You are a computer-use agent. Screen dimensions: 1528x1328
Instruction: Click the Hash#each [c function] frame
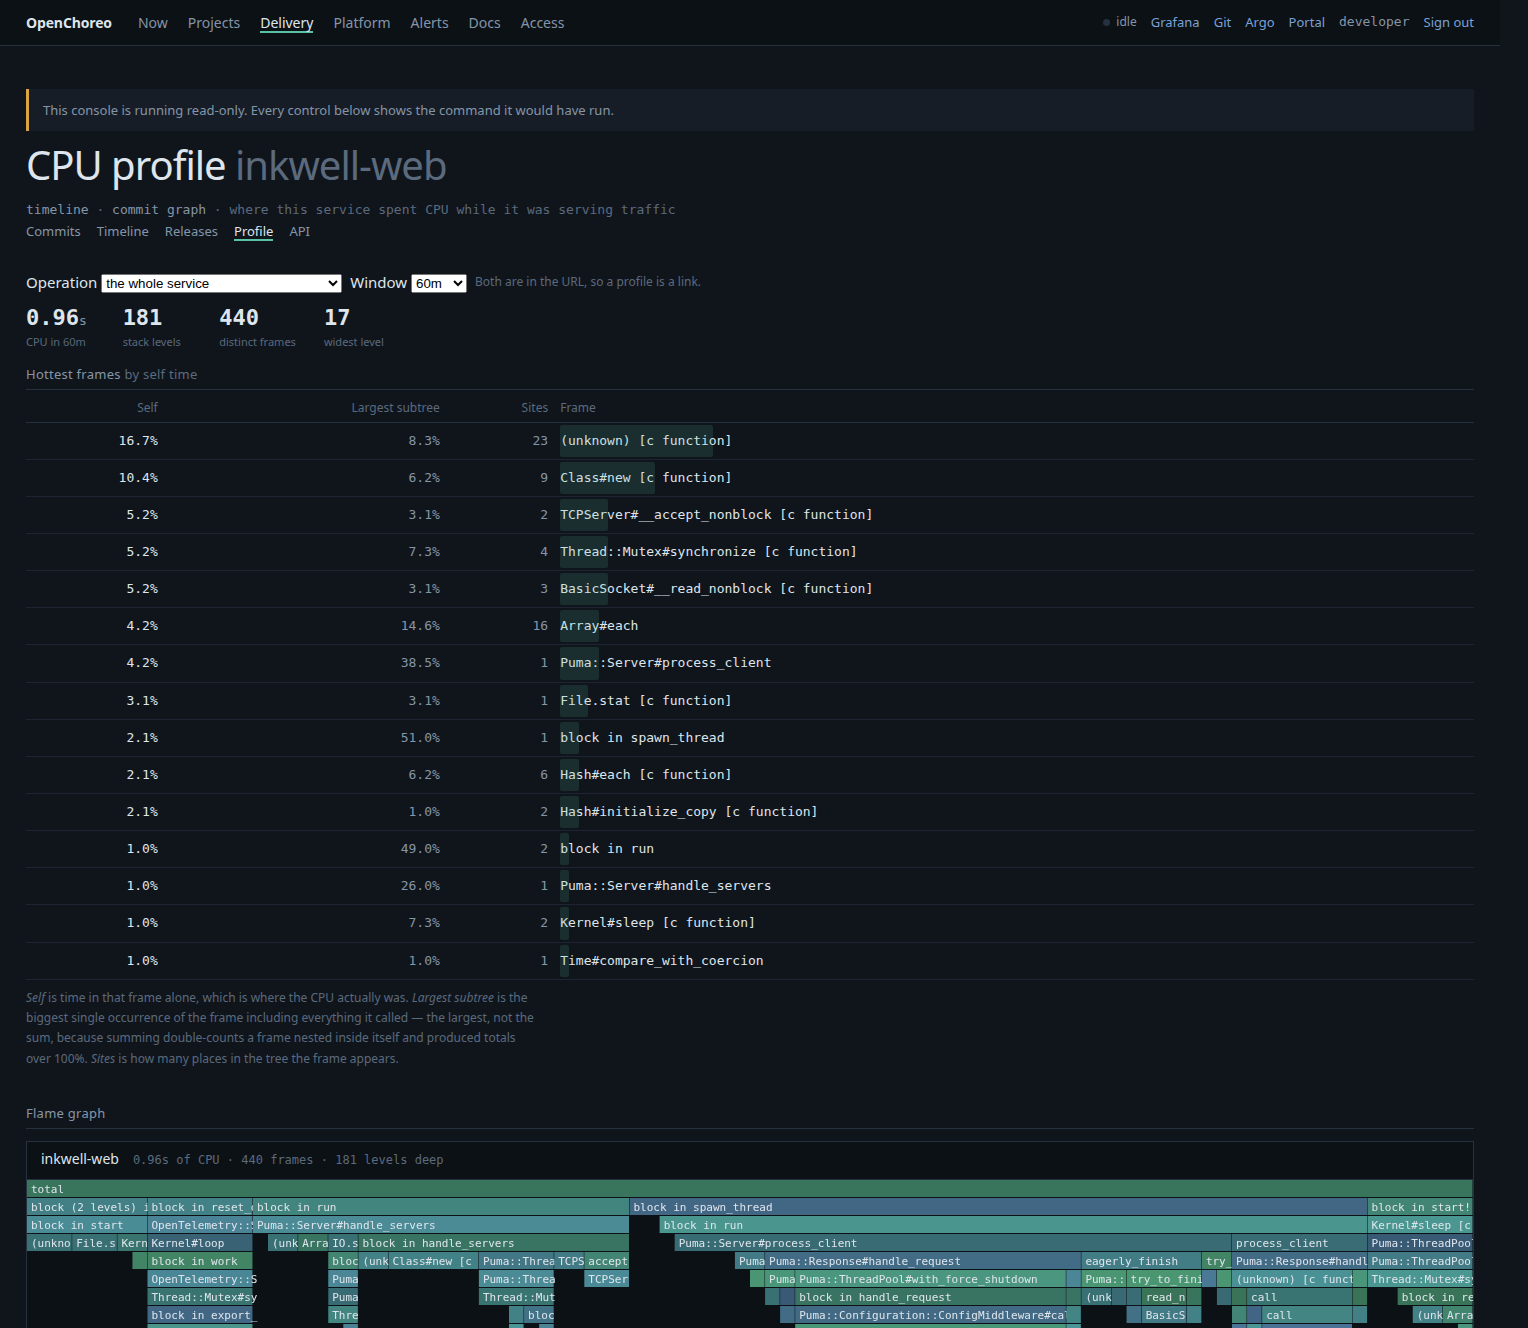coord(645,775)
